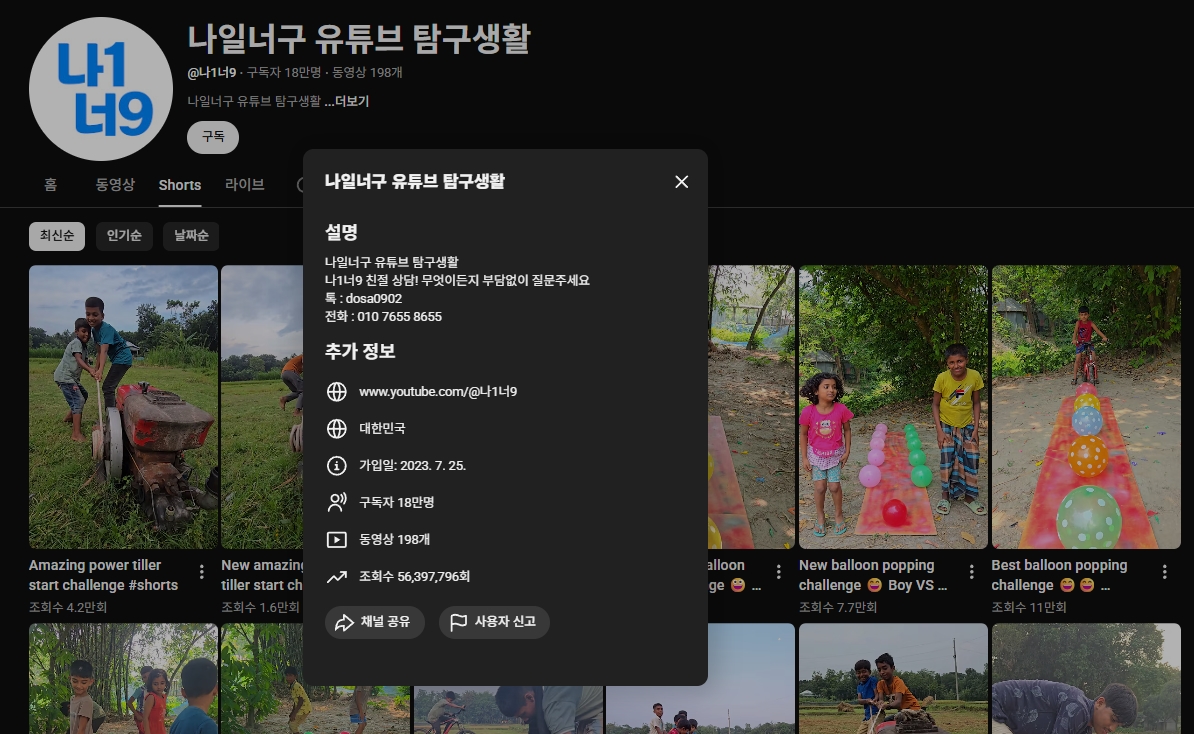
Task: Click the channel share arrow icon
Action: 344,622
